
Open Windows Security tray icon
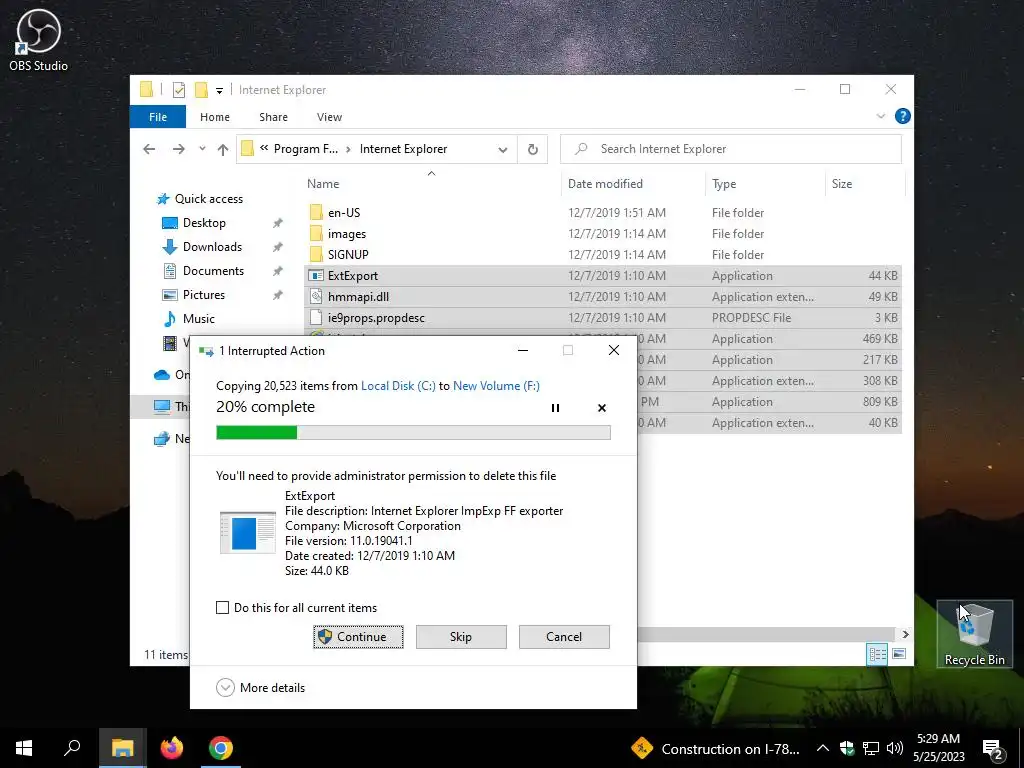click(847, 748)
